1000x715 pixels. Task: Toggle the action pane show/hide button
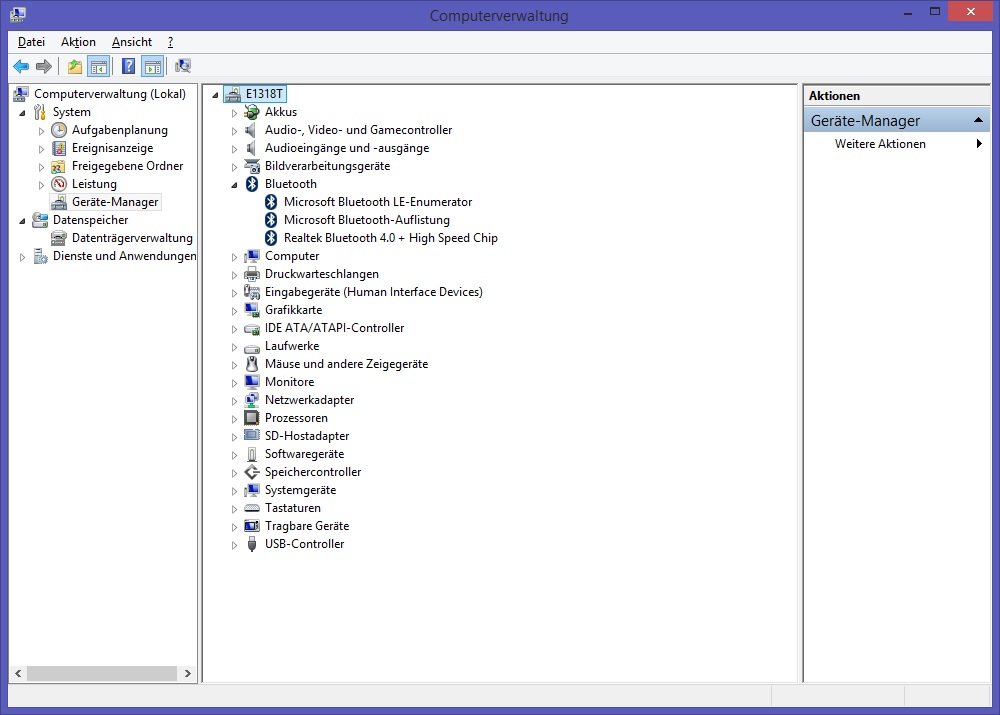[152, 66]
